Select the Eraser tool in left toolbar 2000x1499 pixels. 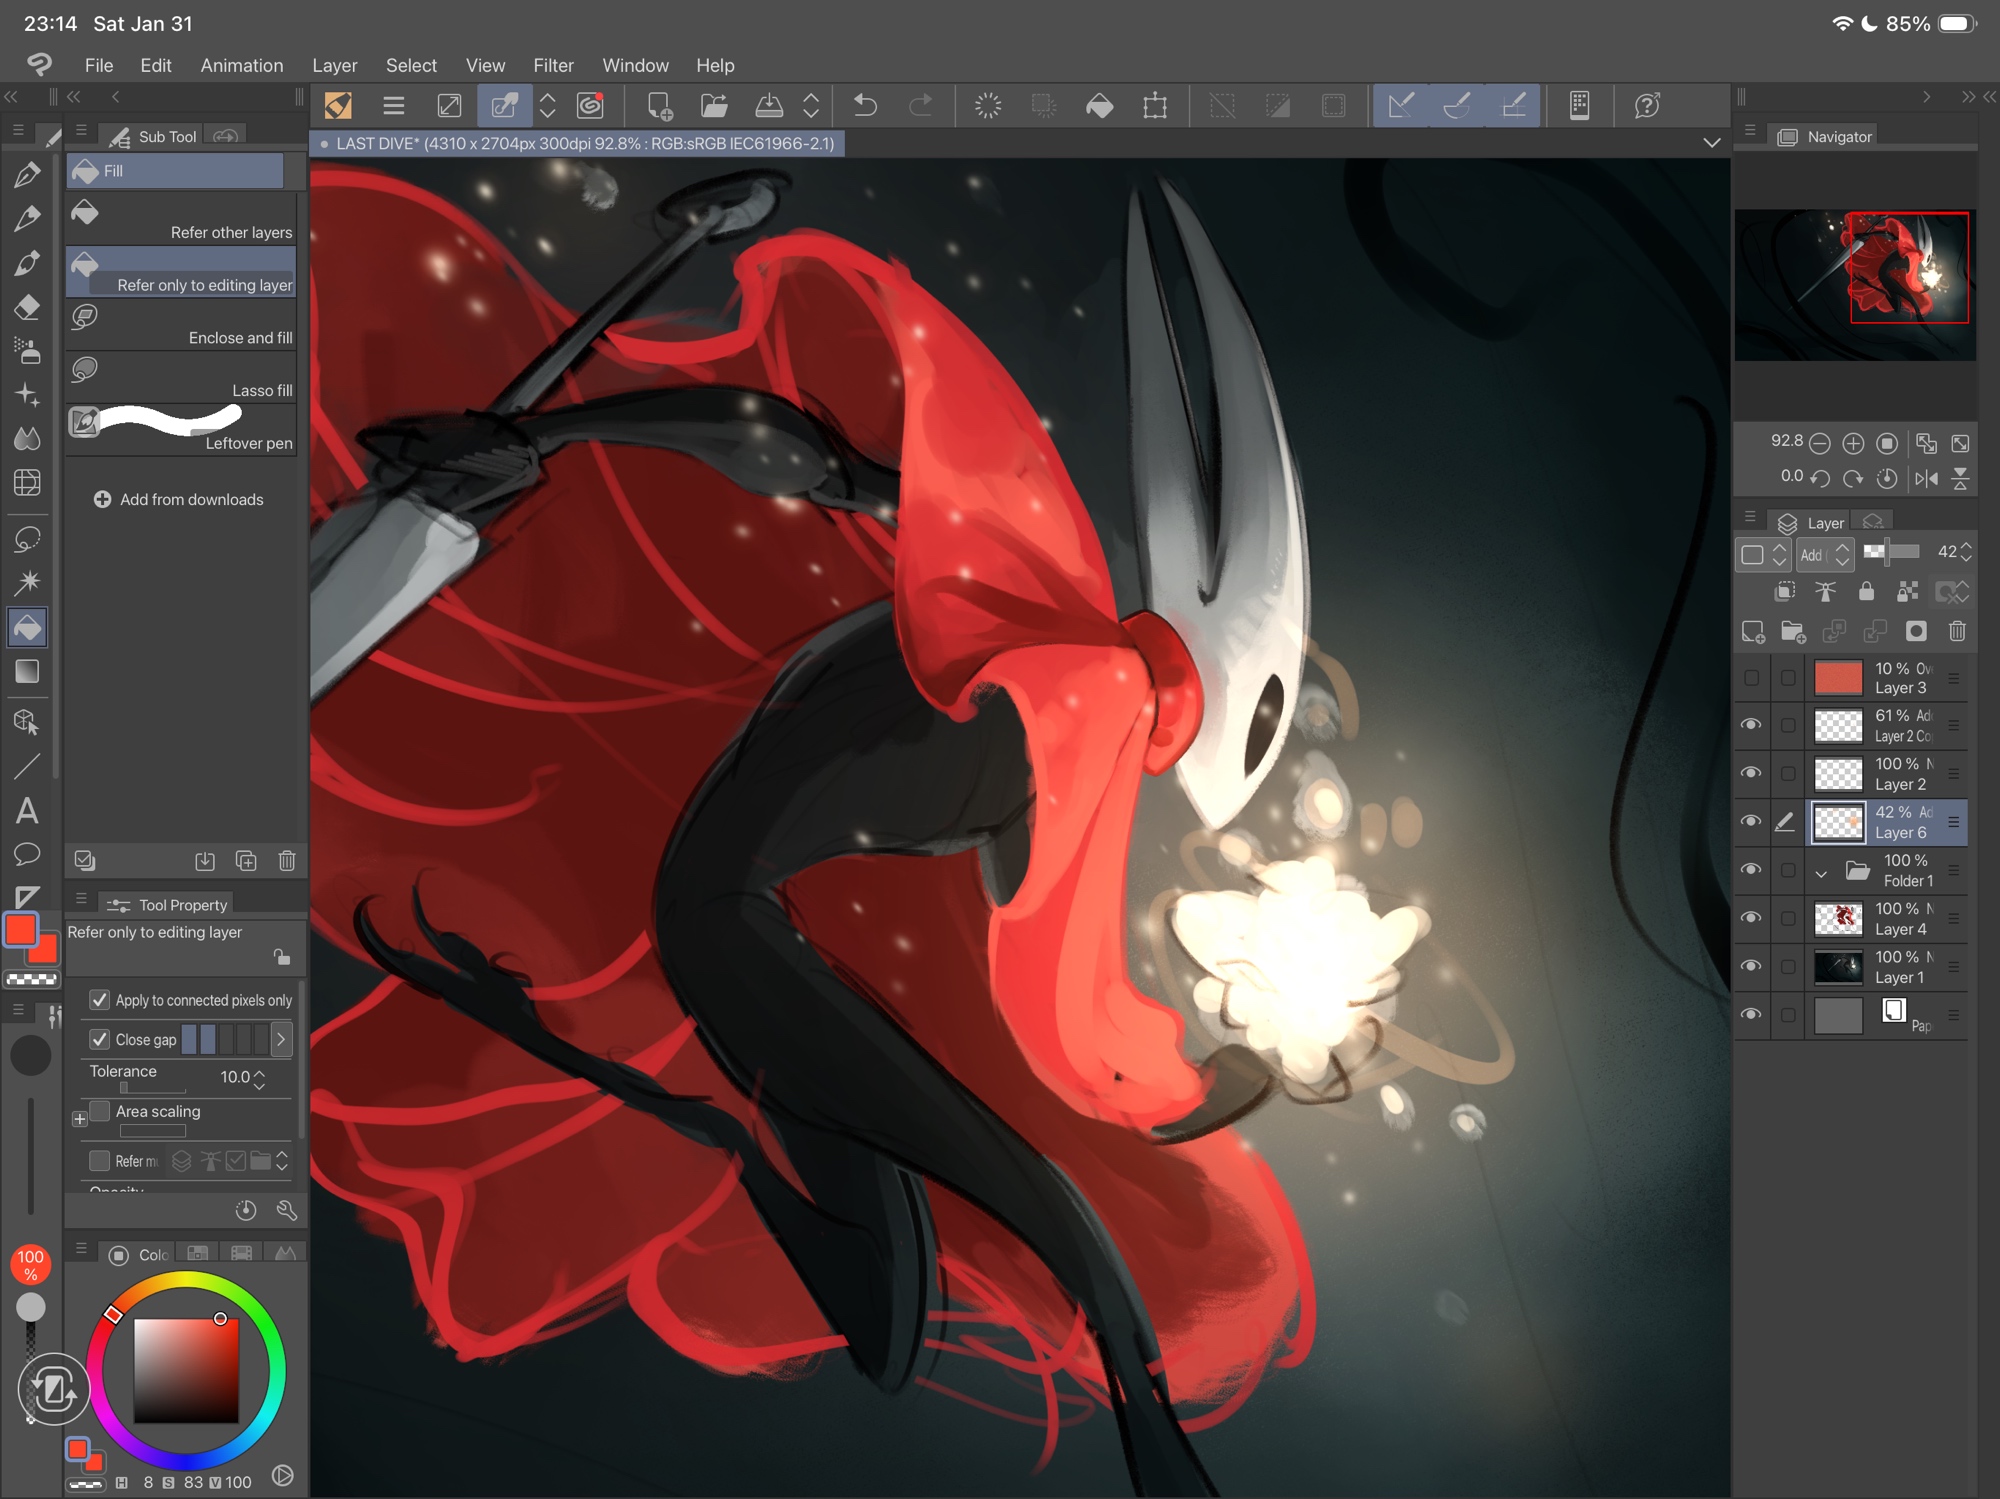pyautogui.click(x=27, y=307)
